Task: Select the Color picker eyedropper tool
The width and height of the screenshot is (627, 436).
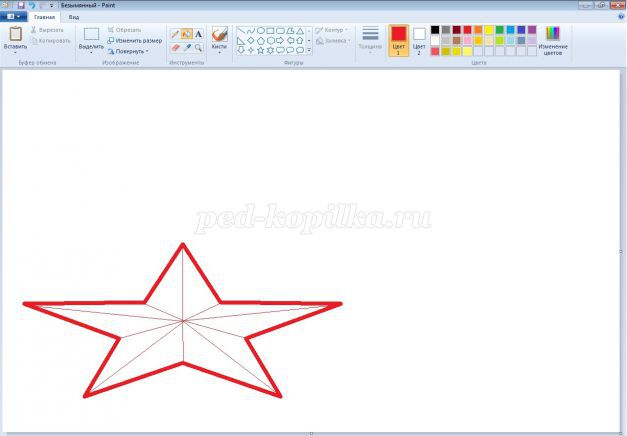Action: (x=187, y=48)
